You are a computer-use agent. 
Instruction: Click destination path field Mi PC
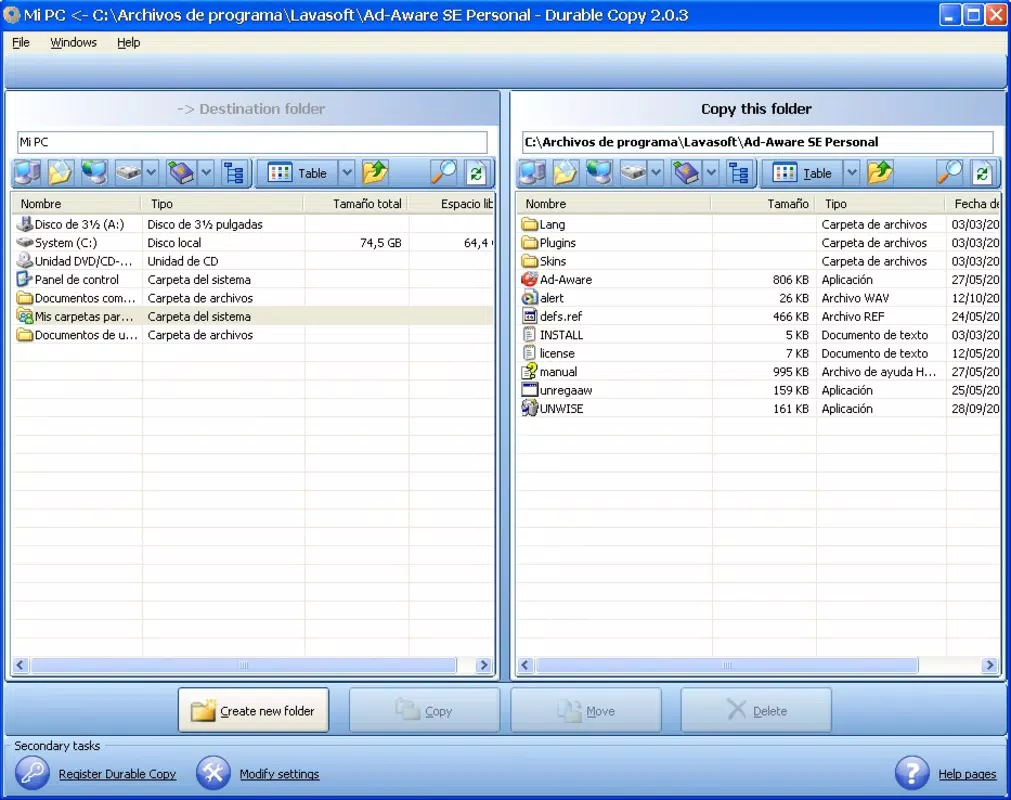tap(252, 142)
